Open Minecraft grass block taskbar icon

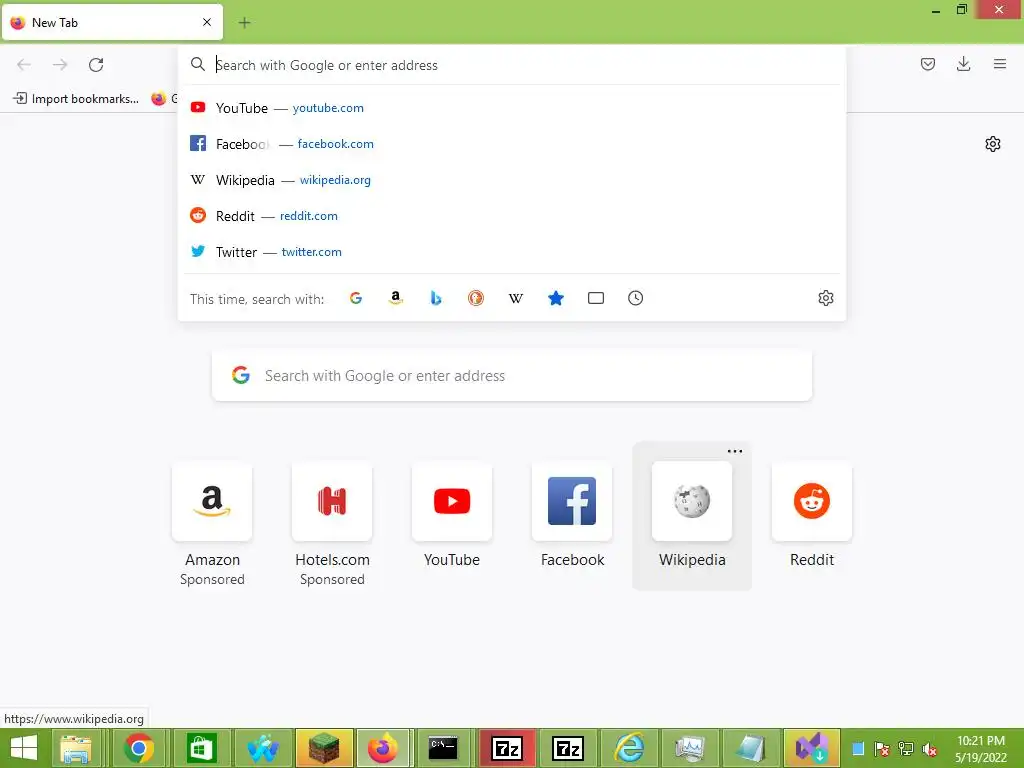point(325,748)
